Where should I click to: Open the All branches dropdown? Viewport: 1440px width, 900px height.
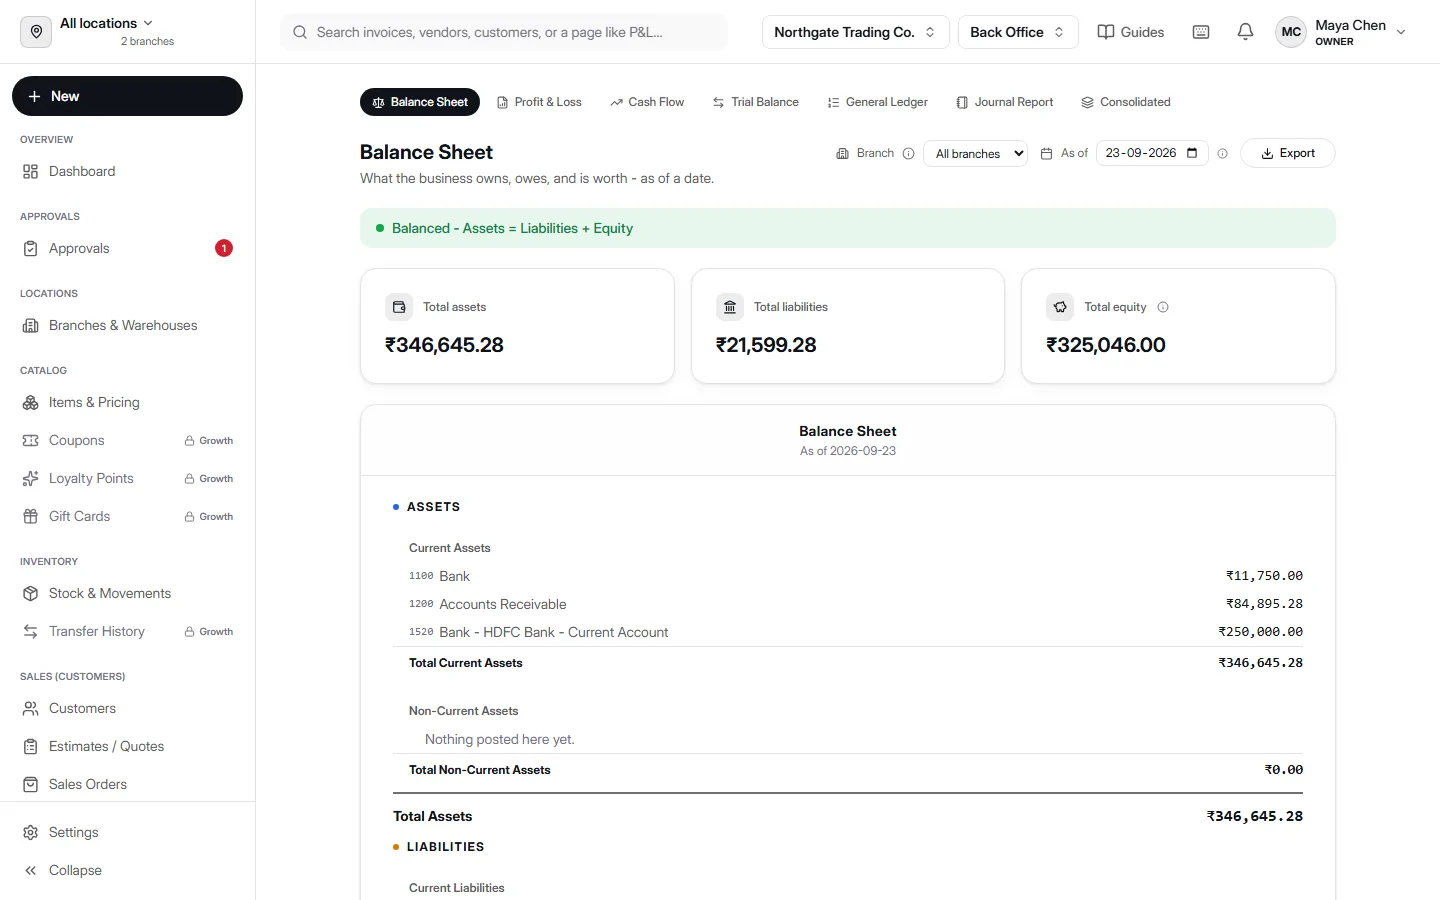975,153
